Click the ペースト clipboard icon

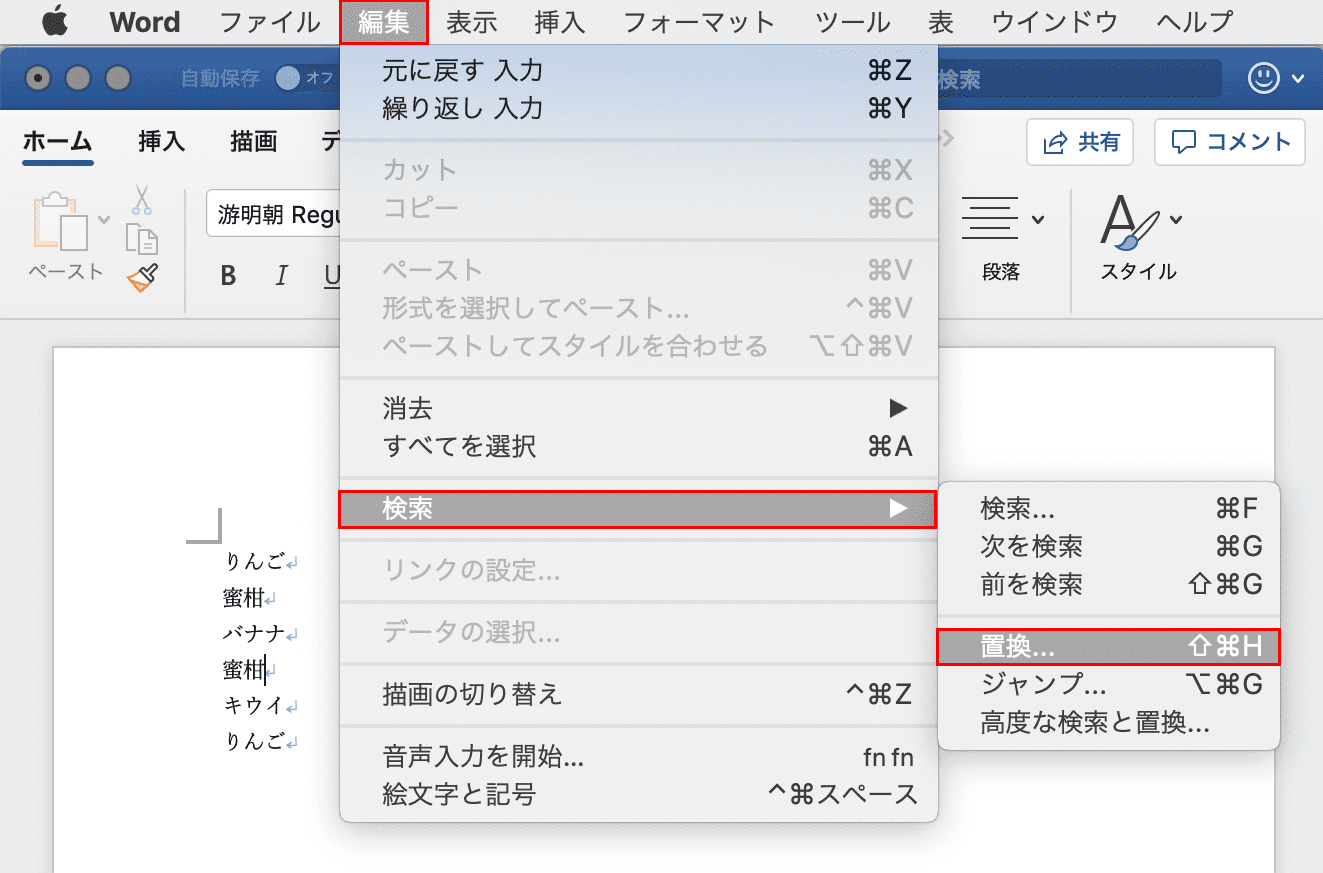(x=63, y=222)
